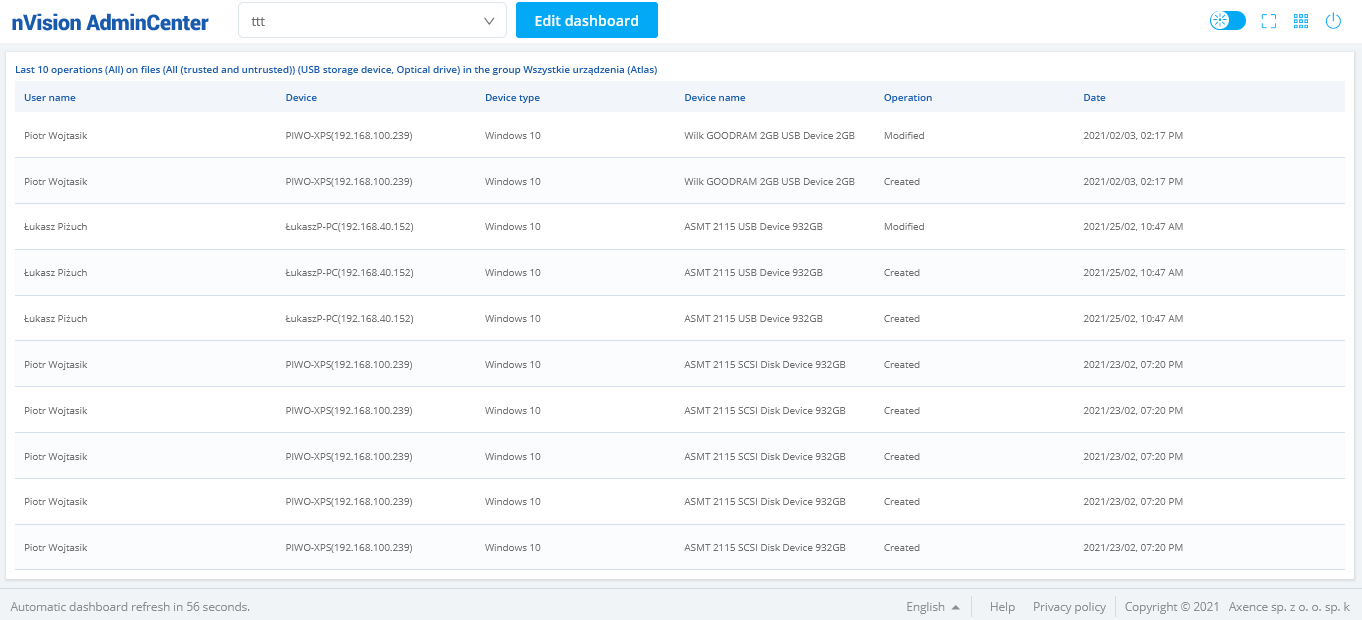Click the Device type column header
The width and height of the screenshot is (1362, 620).
512,98
